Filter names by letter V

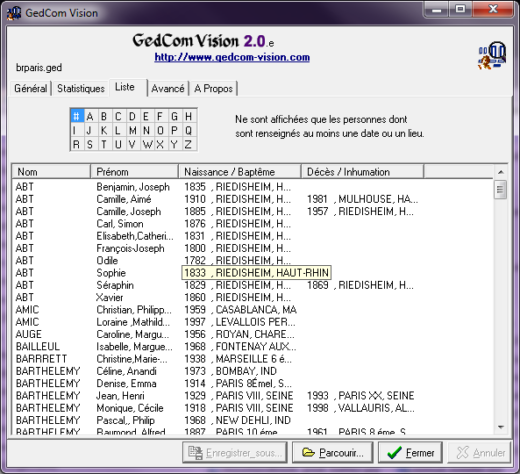tap(132, 144)
